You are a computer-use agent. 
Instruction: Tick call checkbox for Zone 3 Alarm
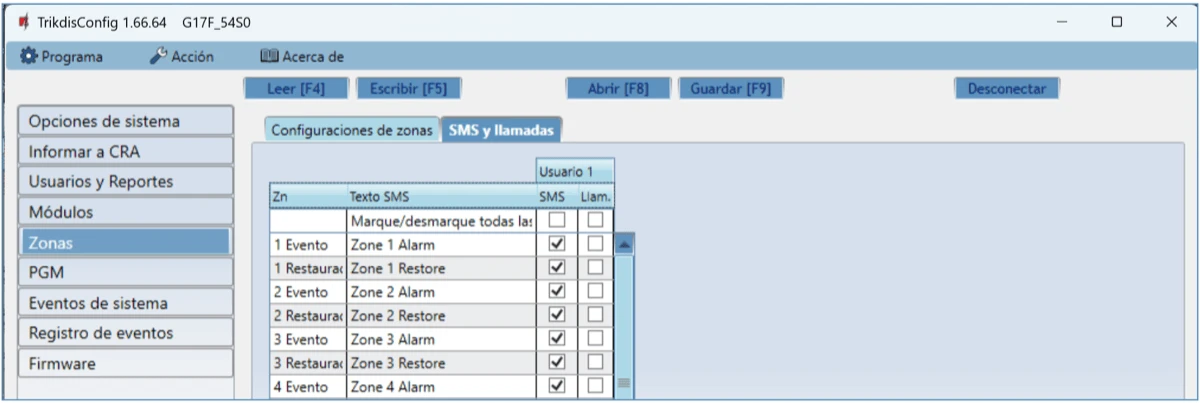596,338
